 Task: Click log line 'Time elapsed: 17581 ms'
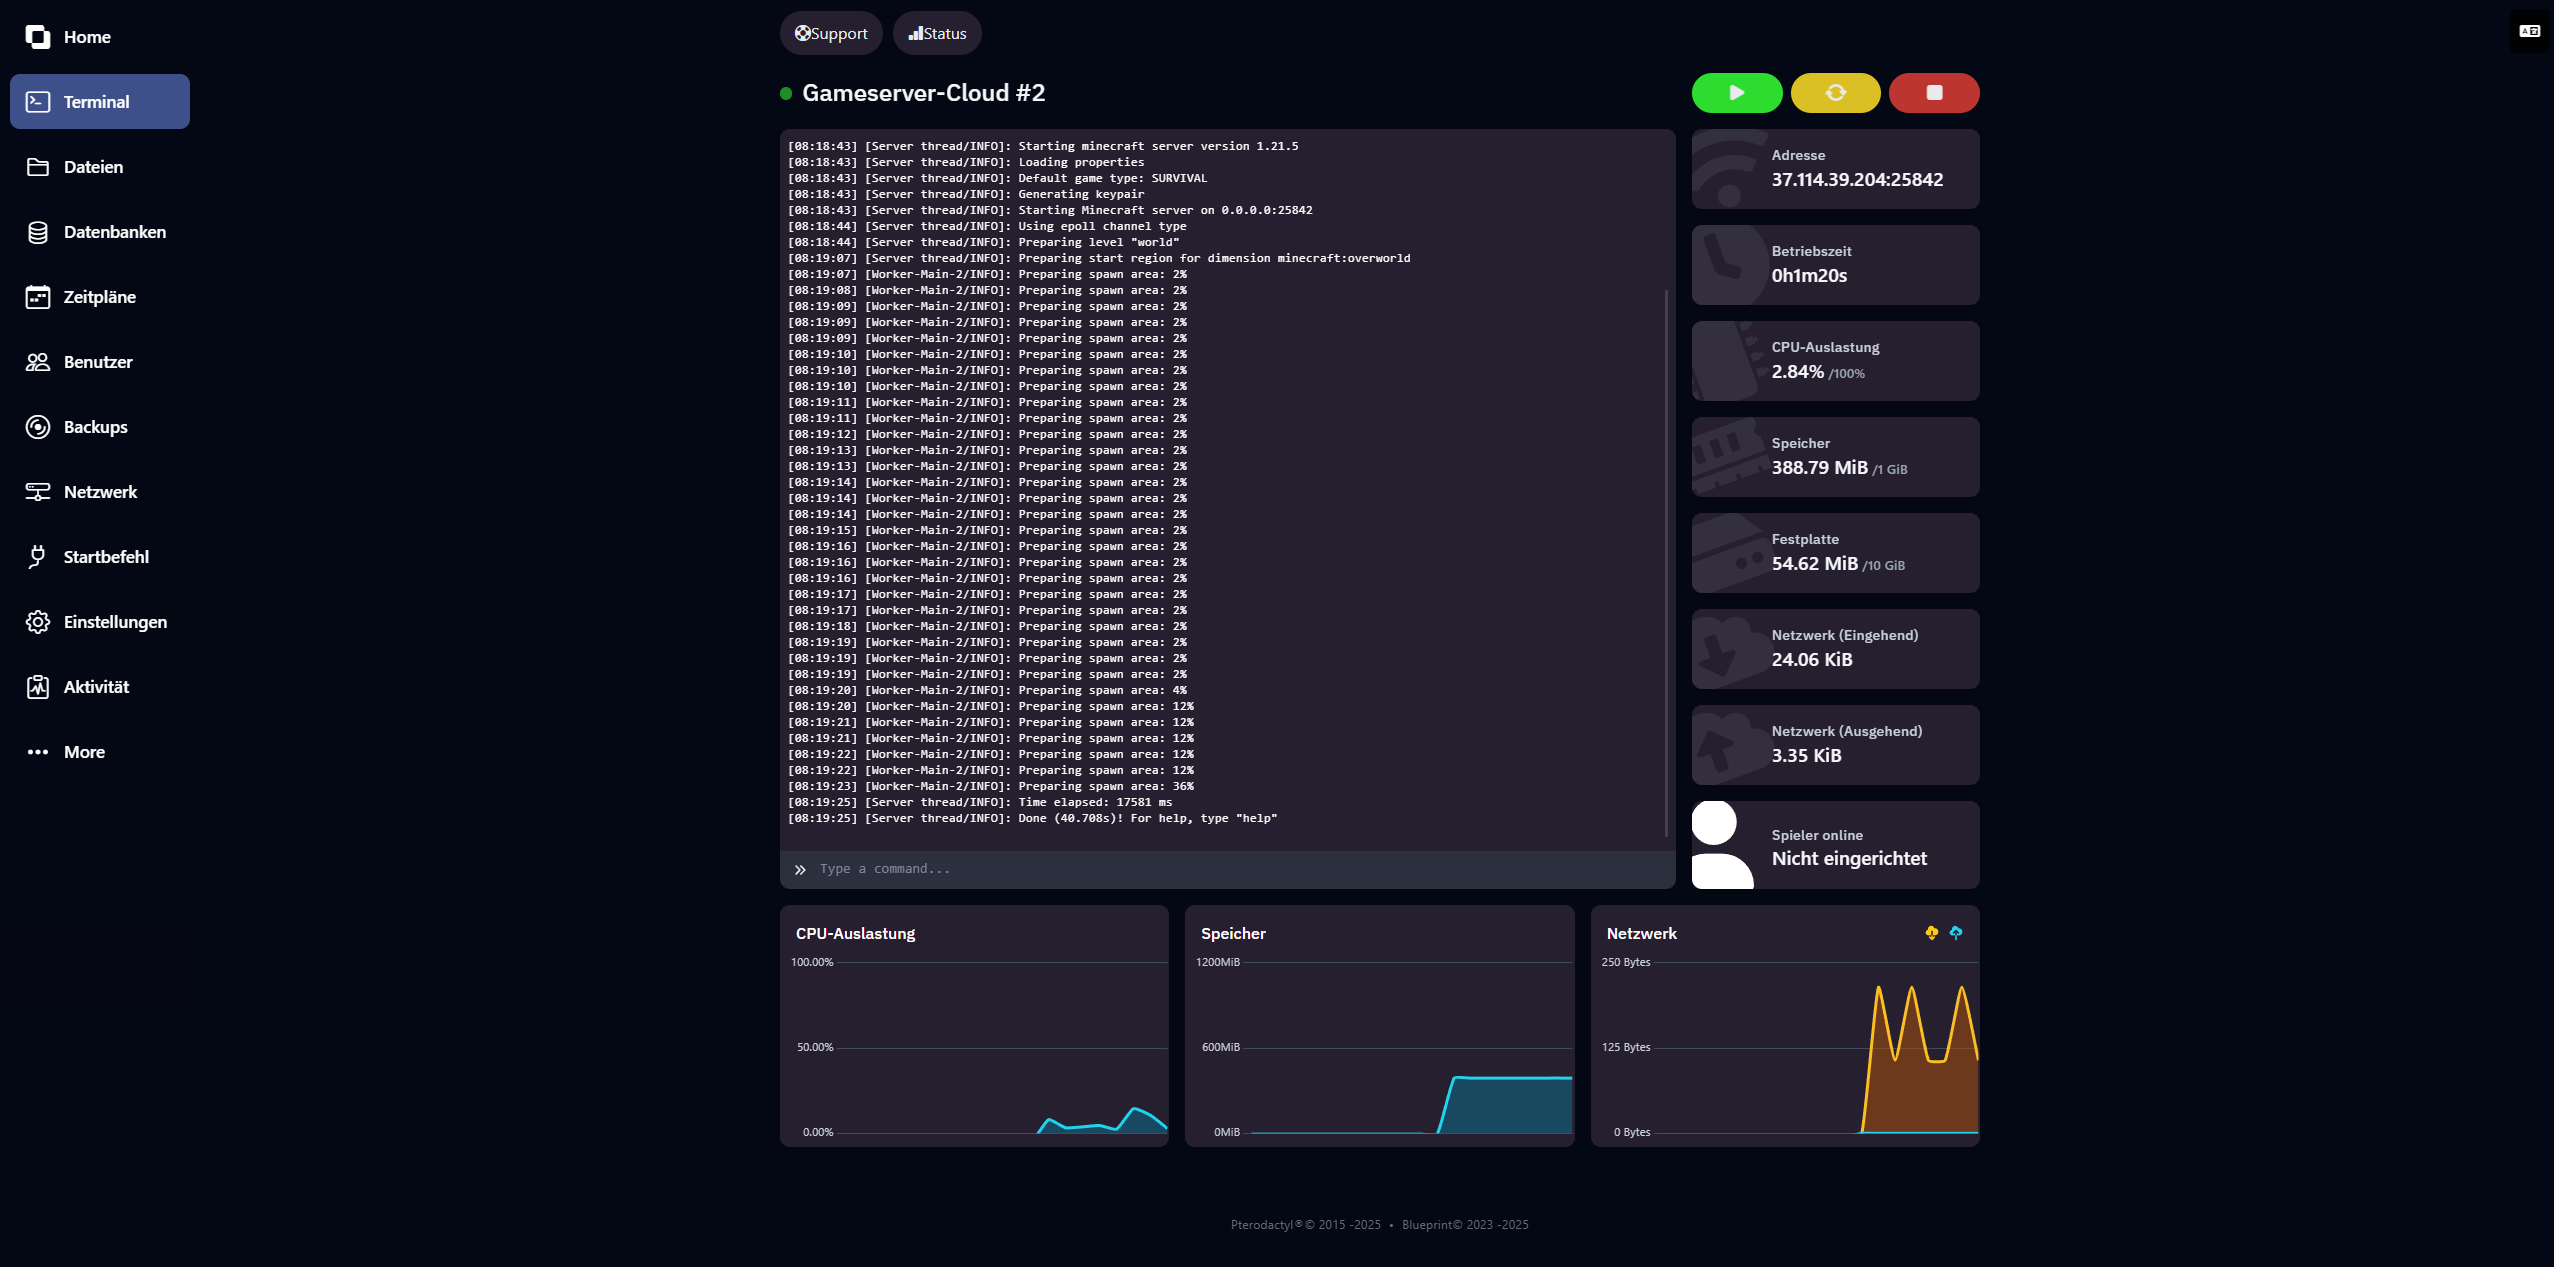980,803
